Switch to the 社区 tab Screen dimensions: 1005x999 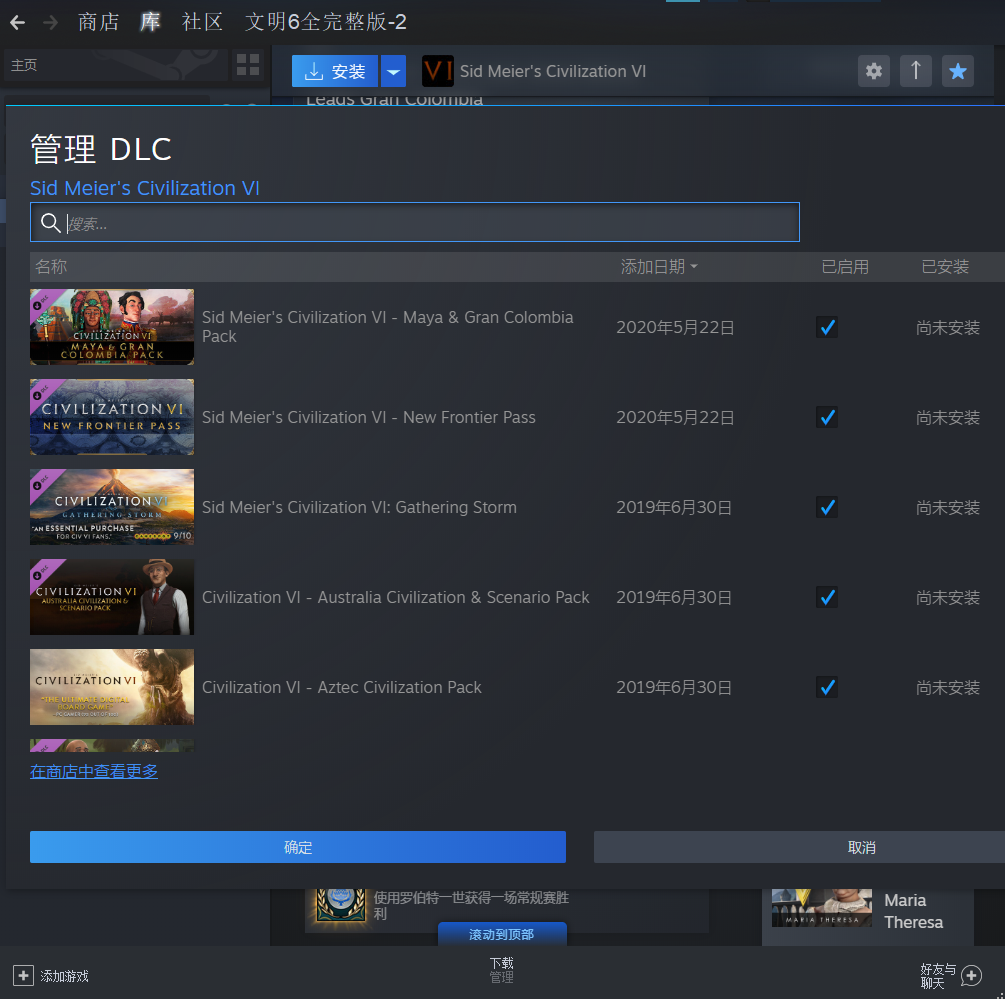(202, 22)
